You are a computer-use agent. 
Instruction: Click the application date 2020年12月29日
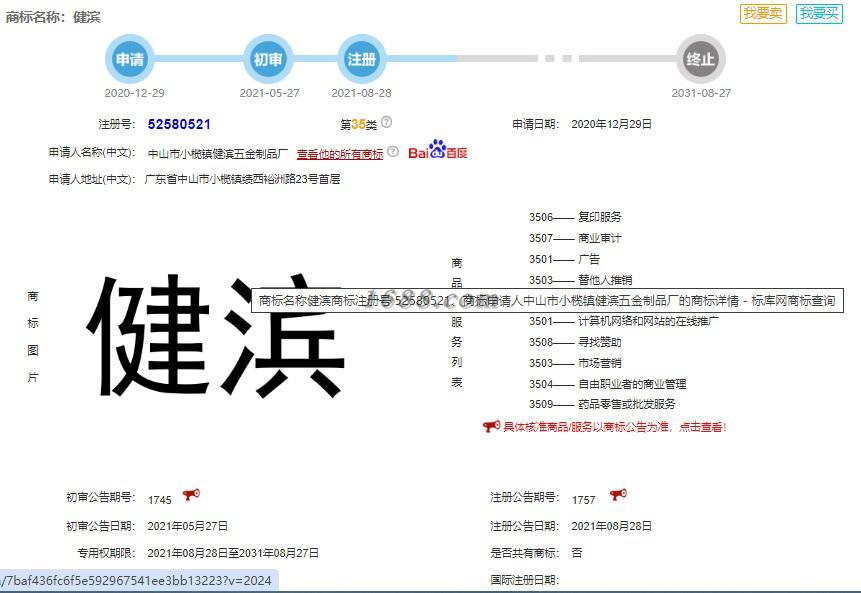point(611,124)
